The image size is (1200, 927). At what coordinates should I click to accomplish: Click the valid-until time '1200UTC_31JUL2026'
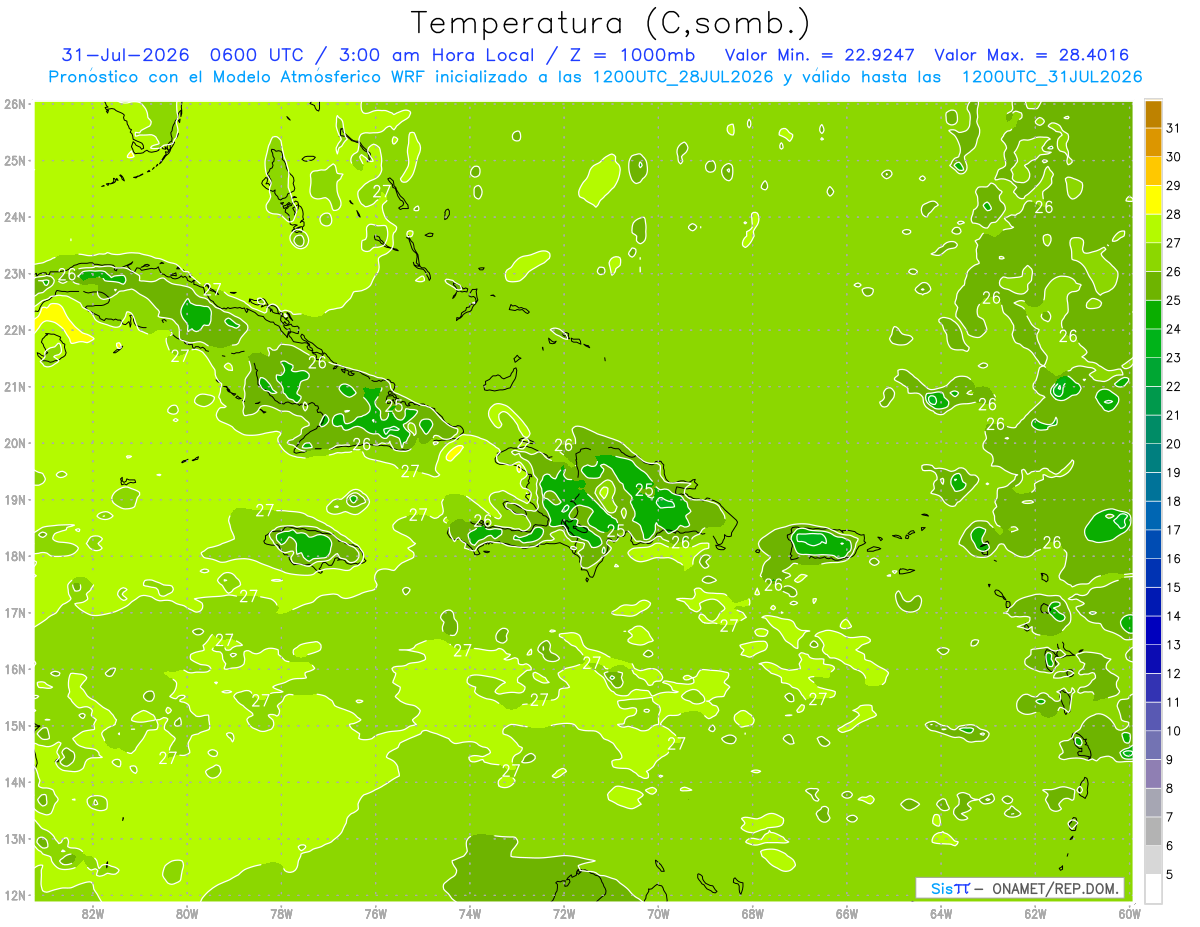coord(1052,77)
